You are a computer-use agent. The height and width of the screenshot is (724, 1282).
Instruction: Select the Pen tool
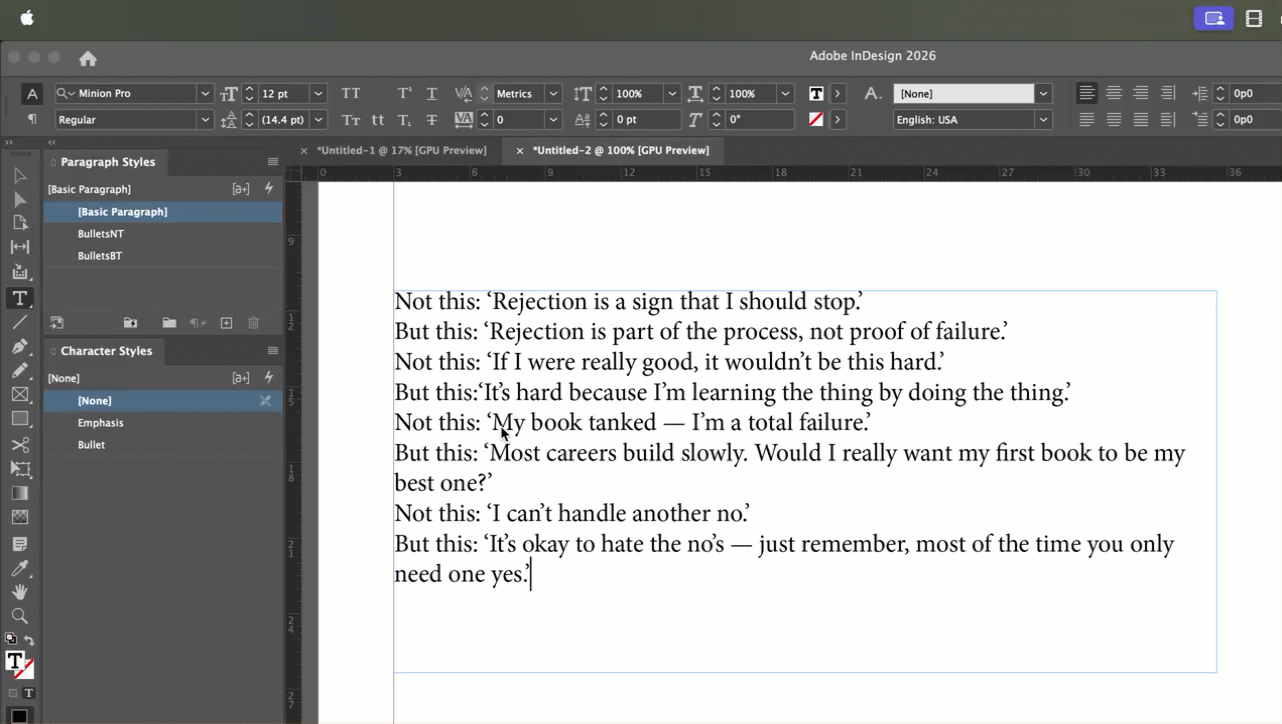coord(19,346)
